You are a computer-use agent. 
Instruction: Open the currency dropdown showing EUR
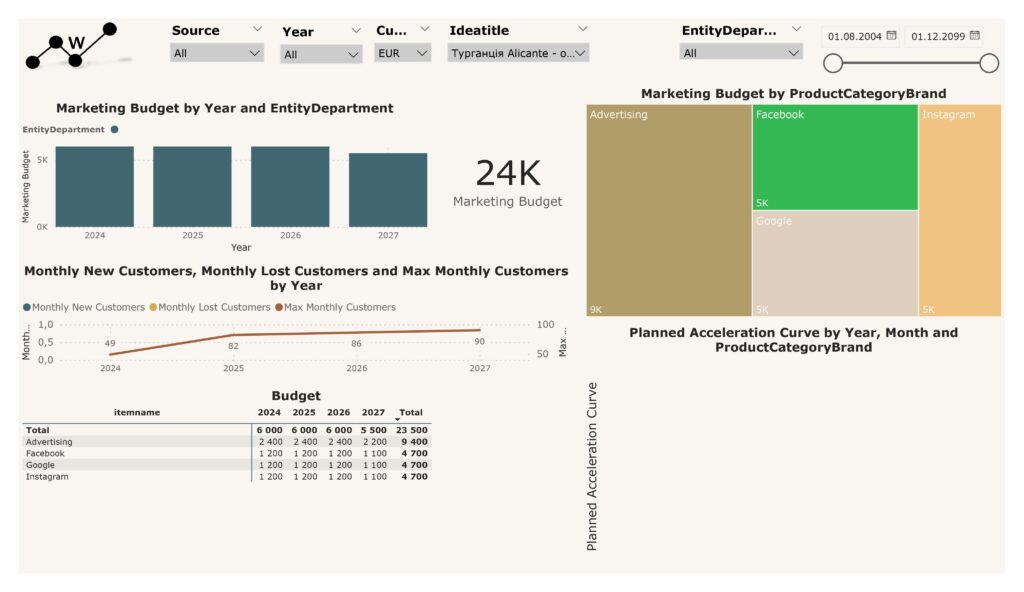pyautogui.click(x=403, y=53)
